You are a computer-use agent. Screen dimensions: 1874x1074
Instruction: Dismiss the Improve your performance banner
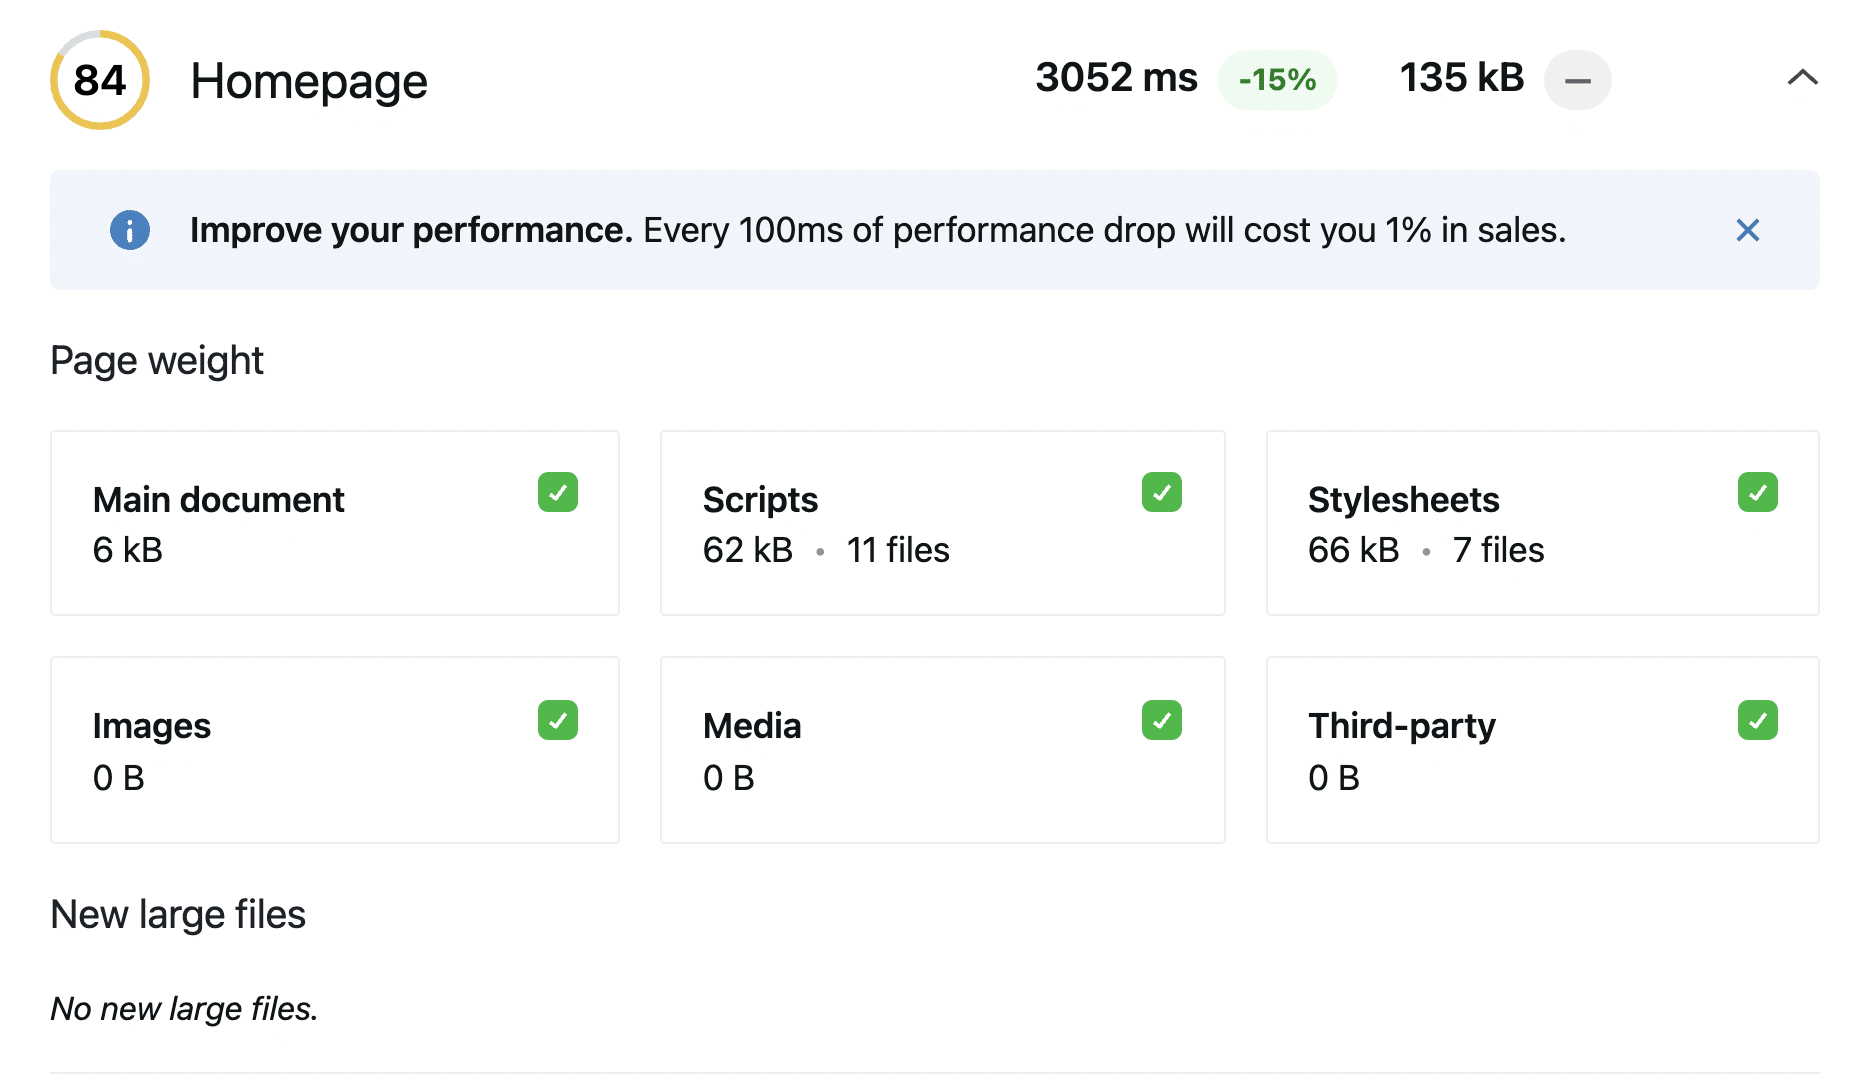1747,230
